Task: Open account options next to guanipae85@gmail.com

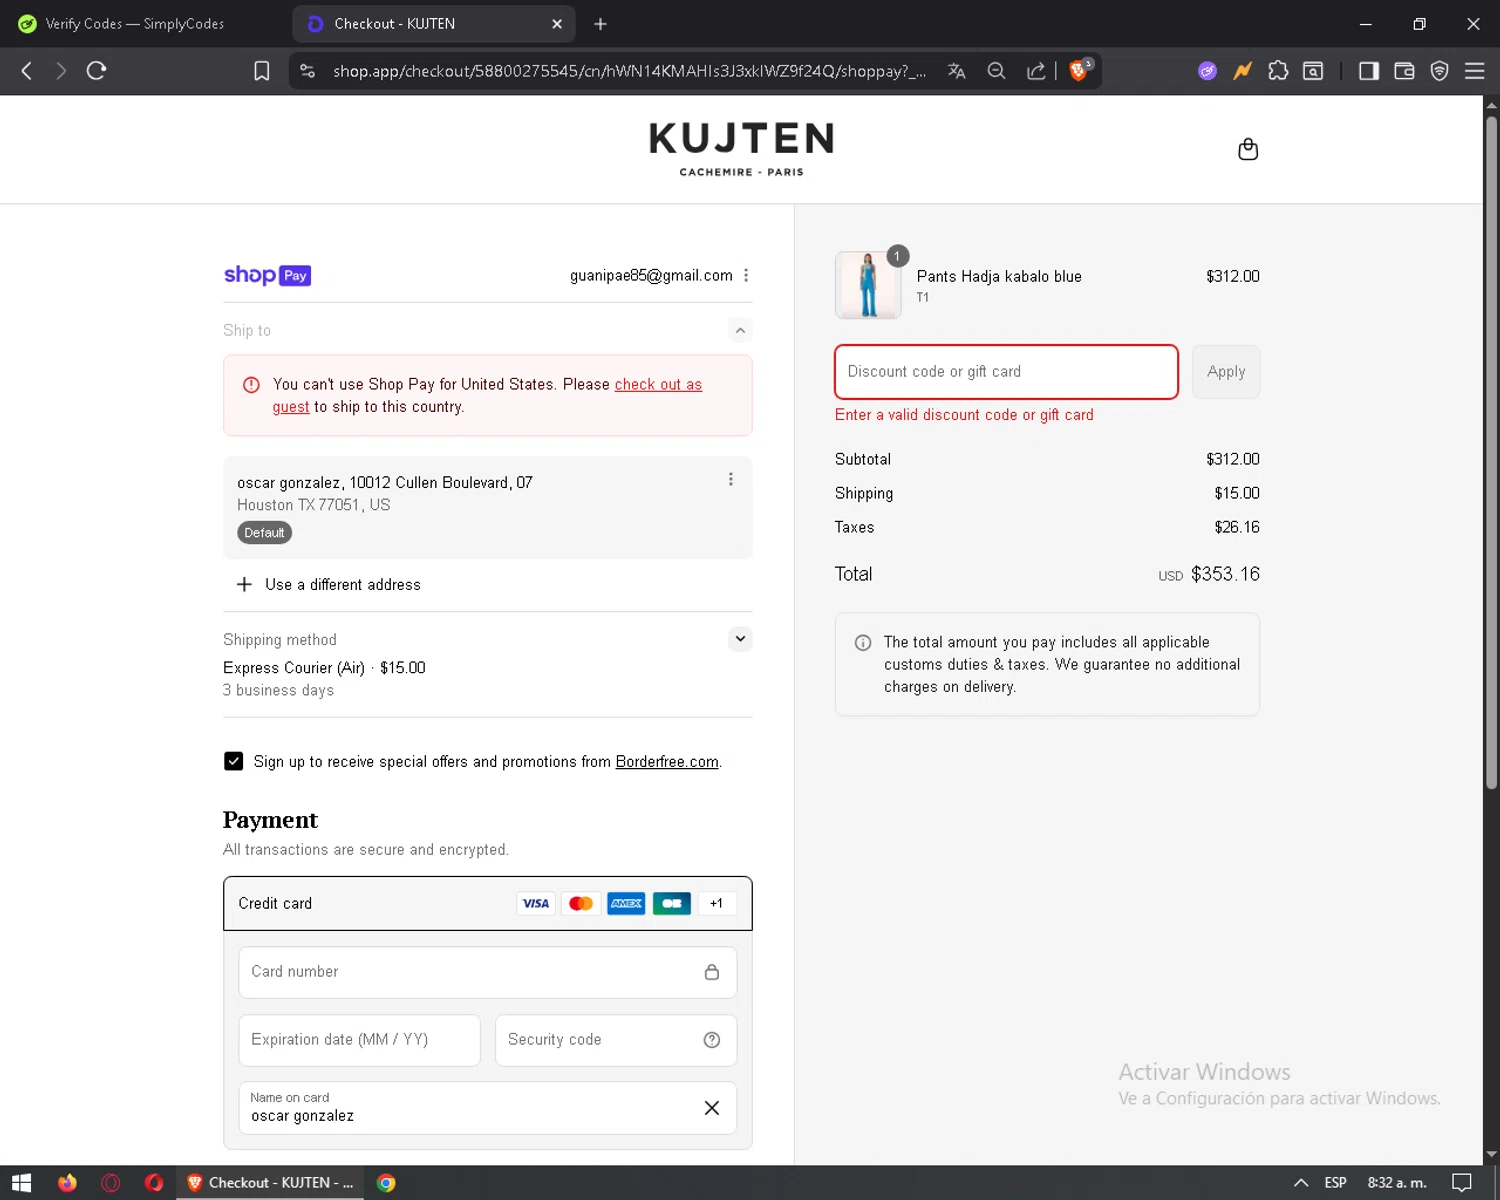Action: click(x=746, y=275)
